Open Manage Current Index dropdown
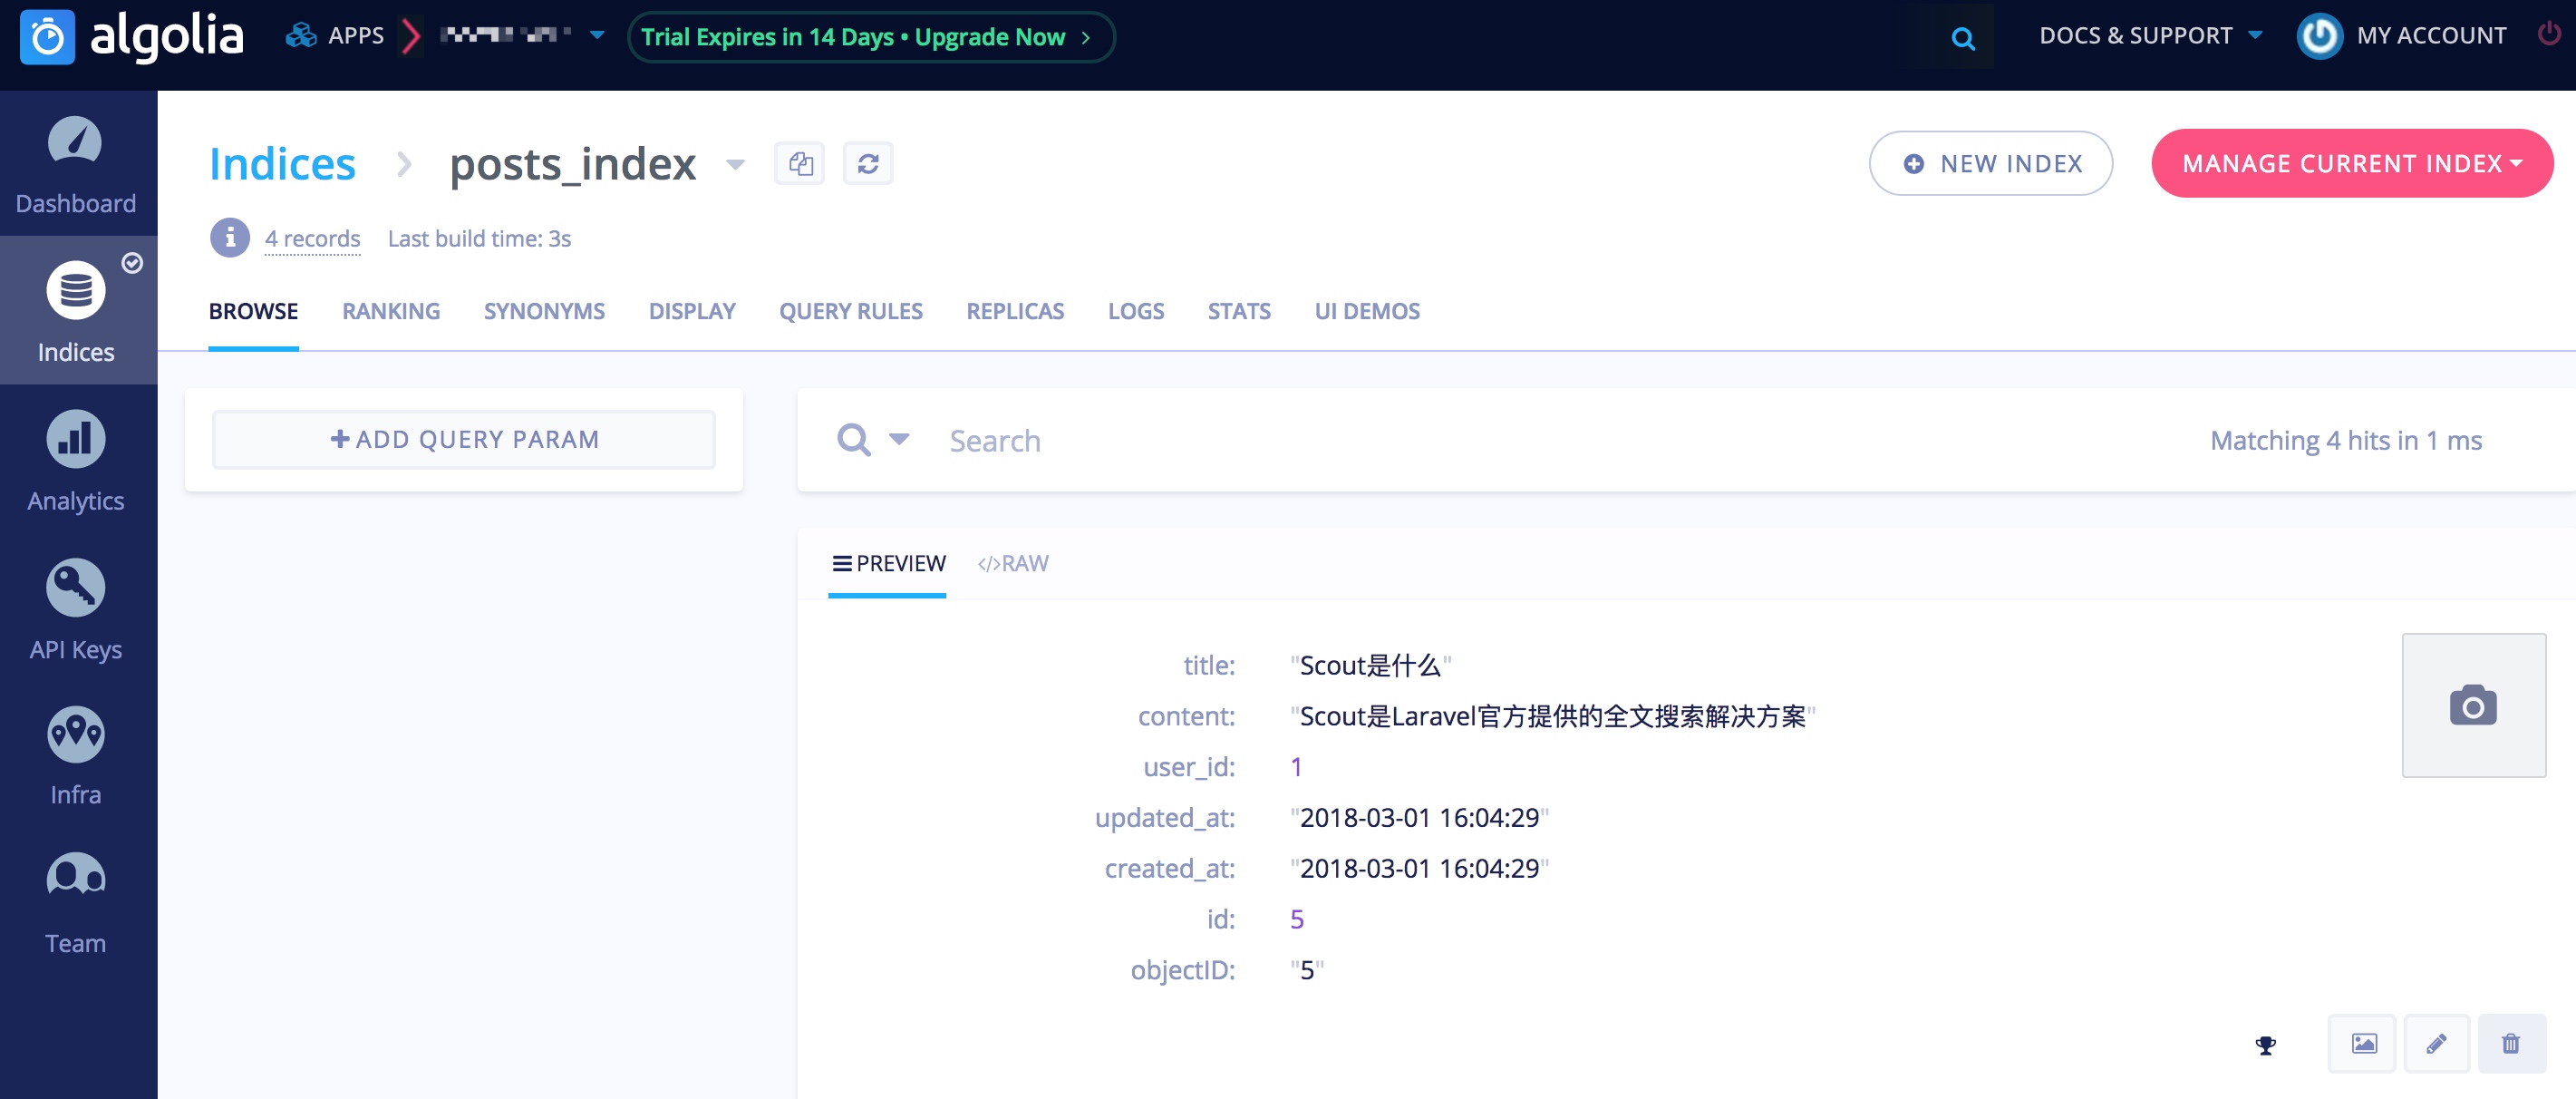This screenshot has width=2576, height=1099. [2351, 163]
